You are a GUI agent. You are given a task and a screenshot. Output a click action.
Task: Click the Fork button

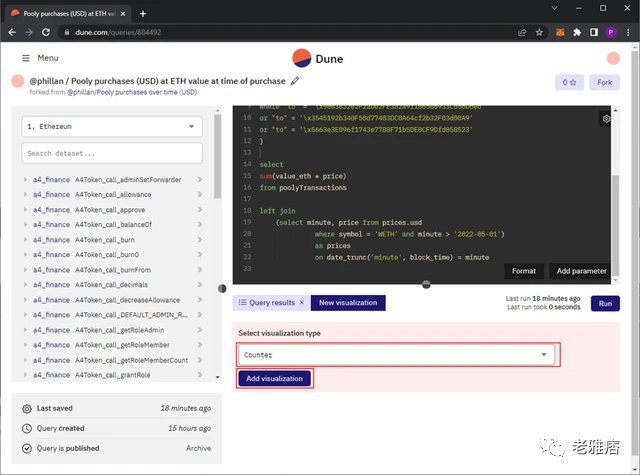(x=604, y=82)
